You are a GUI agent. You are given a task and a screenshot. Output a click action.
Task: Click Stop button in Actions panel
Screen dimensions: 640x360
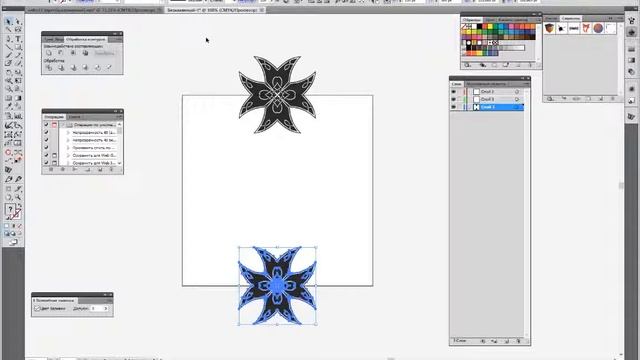pos(51,170)
